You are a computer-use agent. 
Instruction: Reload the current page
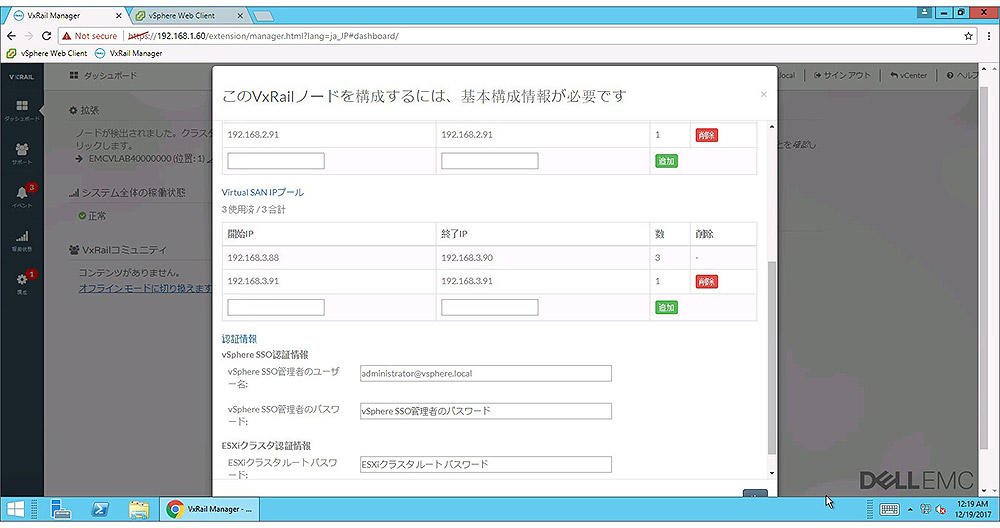pyautogui.click(x=46, y=36)
